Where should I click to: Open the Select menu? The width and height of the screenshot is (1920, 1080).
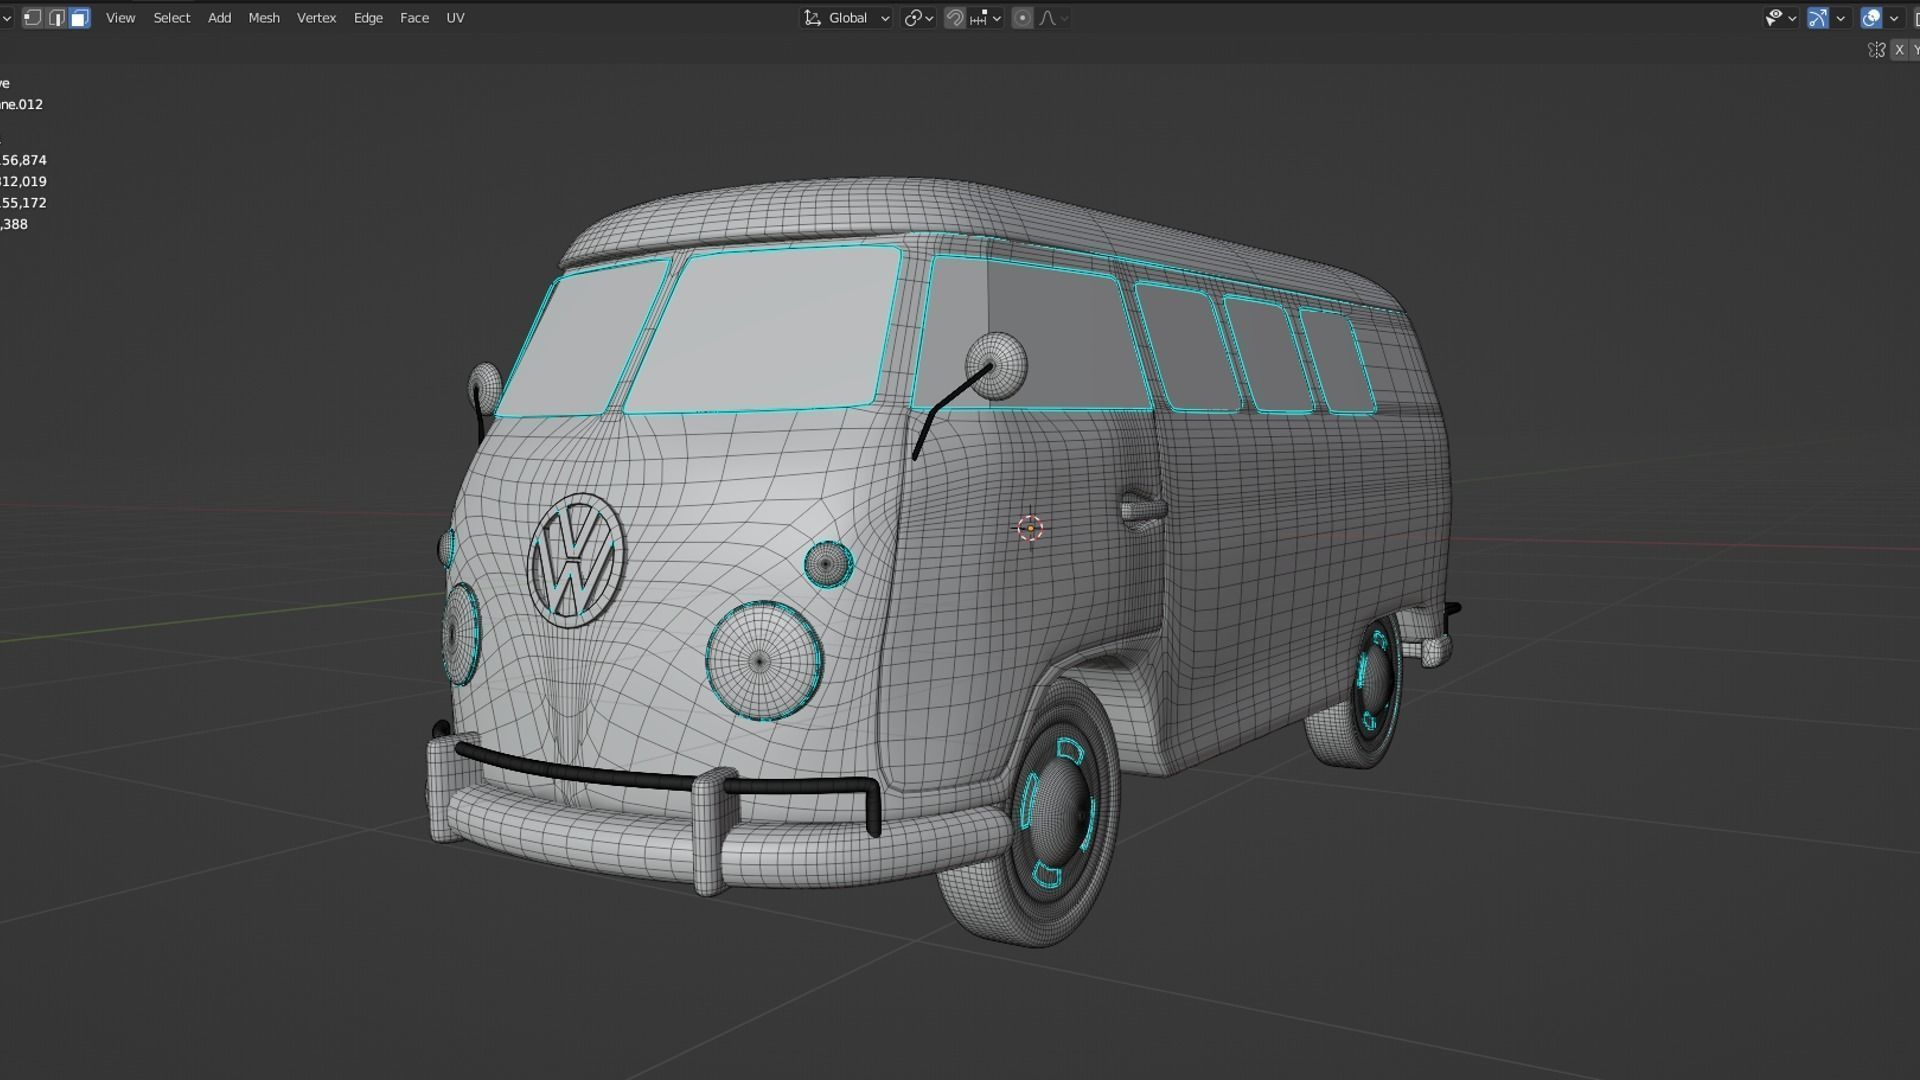pyautogui.click(x=171, y=17)
